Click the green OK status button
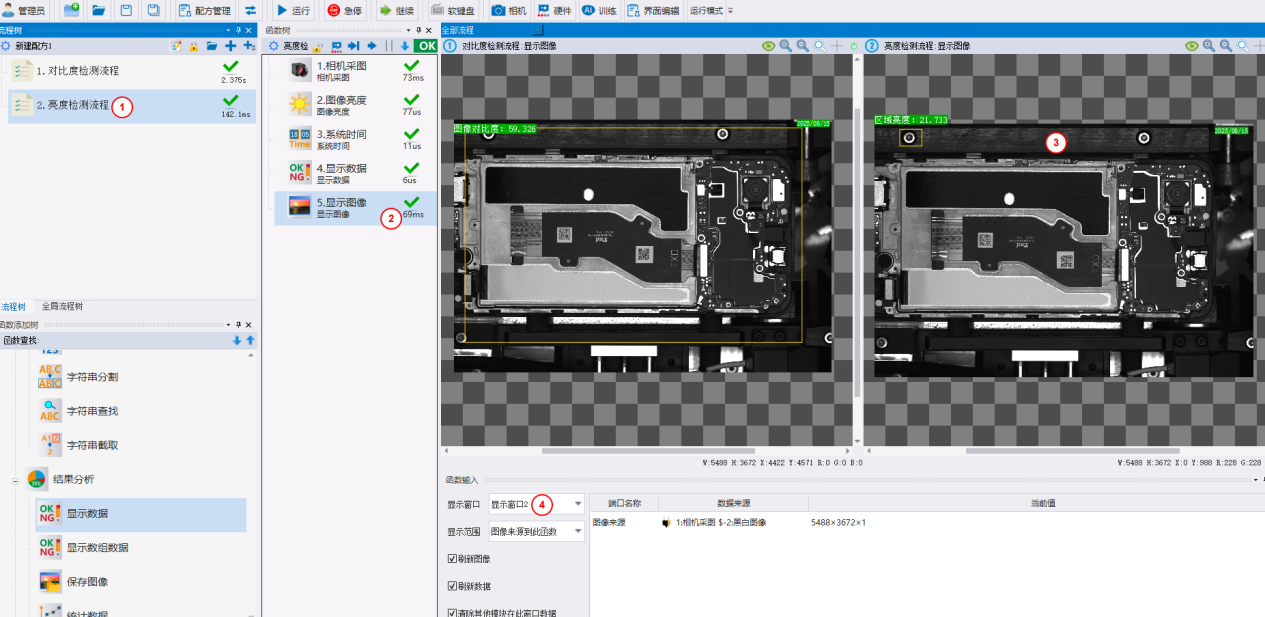 [x=426, y=46]
